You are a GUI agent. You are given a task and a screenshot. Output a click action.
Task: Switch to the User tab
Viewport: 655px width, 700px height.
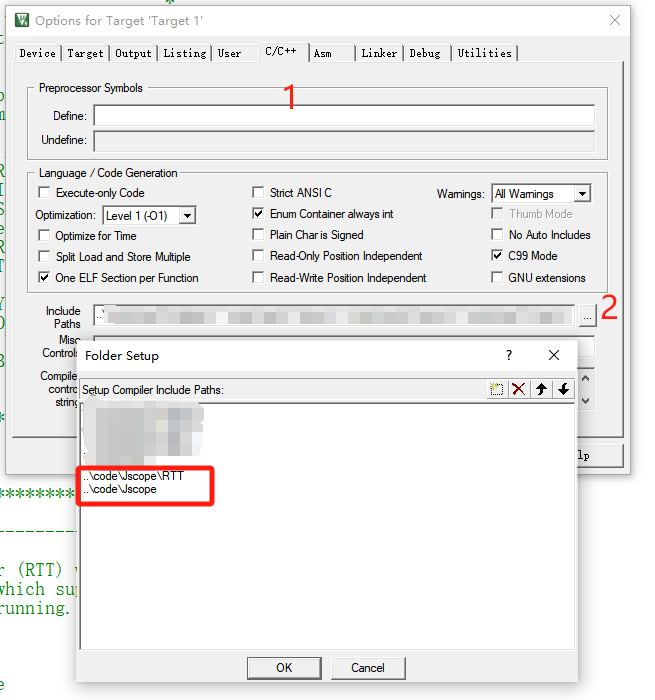229,53
